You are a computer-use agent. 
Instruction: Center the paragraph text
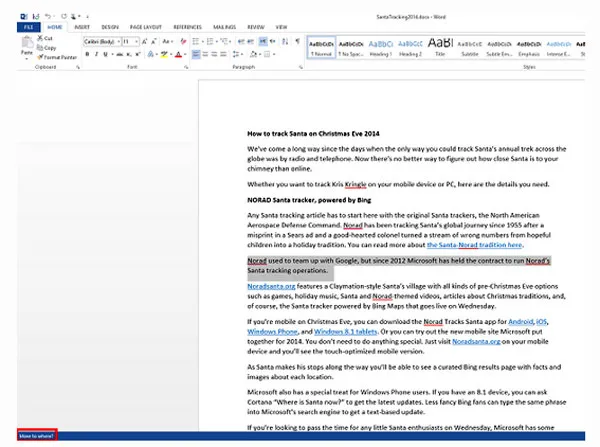click(205, 54)
